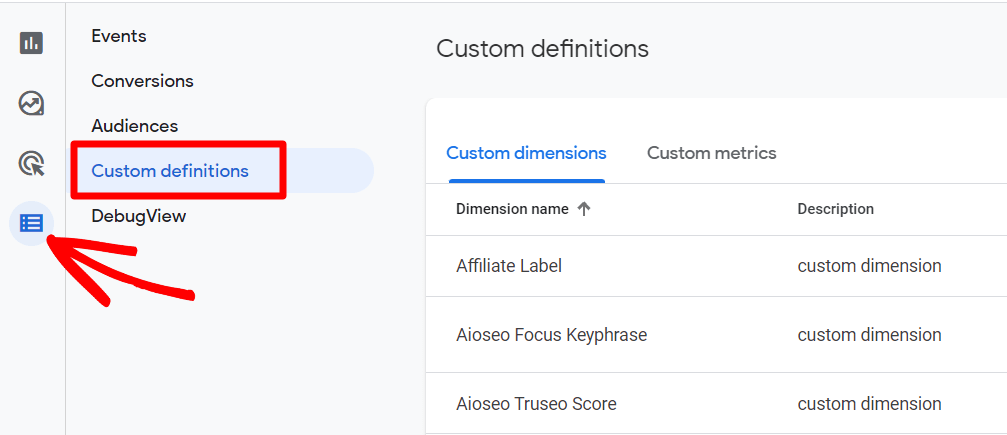Open the Reports bar chart icon

(x=31, y=43)
